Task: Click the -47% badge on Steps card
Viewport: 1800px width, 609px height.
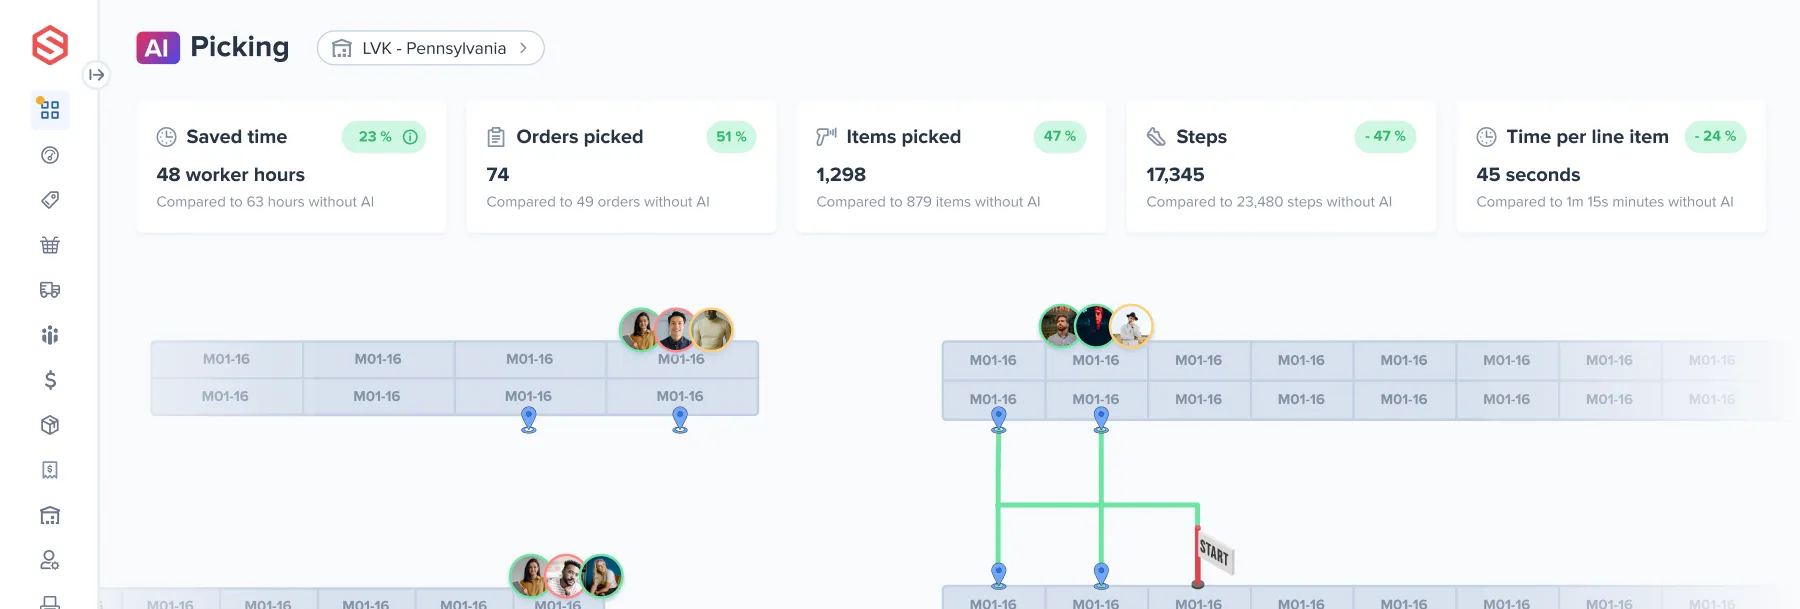Action: tap(1384, 136)
